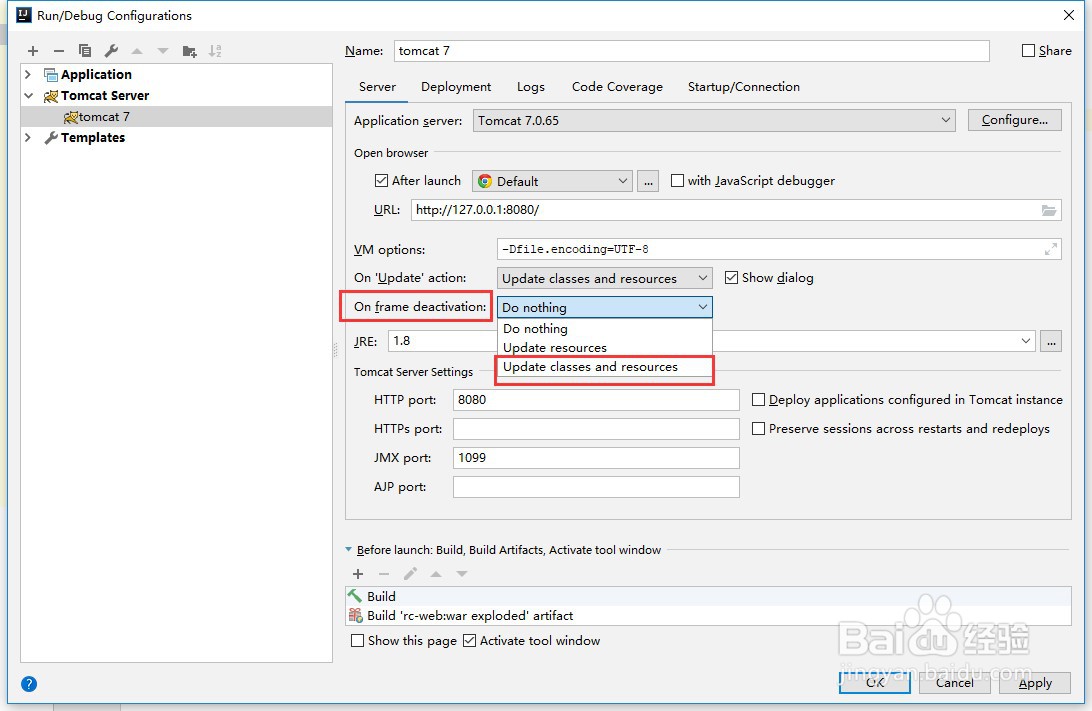The height and width of the screenshot is (711, 1092).
Task: Click the AJP port field
Action: tap(596, 487)
